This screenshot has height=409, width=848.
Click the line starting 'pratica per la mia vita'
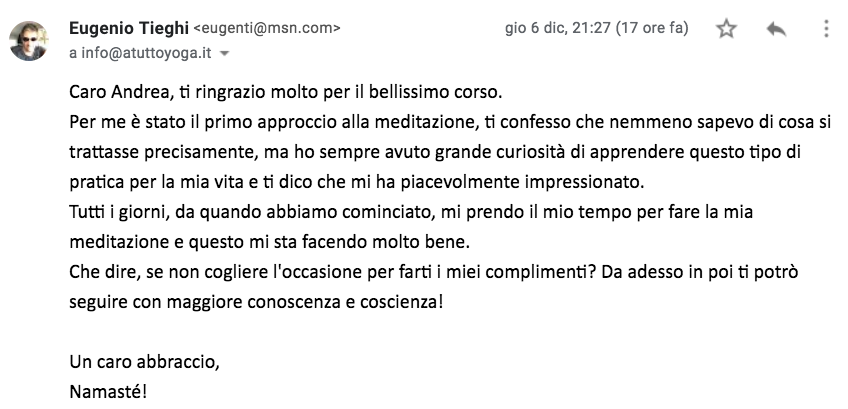[357, 182]
